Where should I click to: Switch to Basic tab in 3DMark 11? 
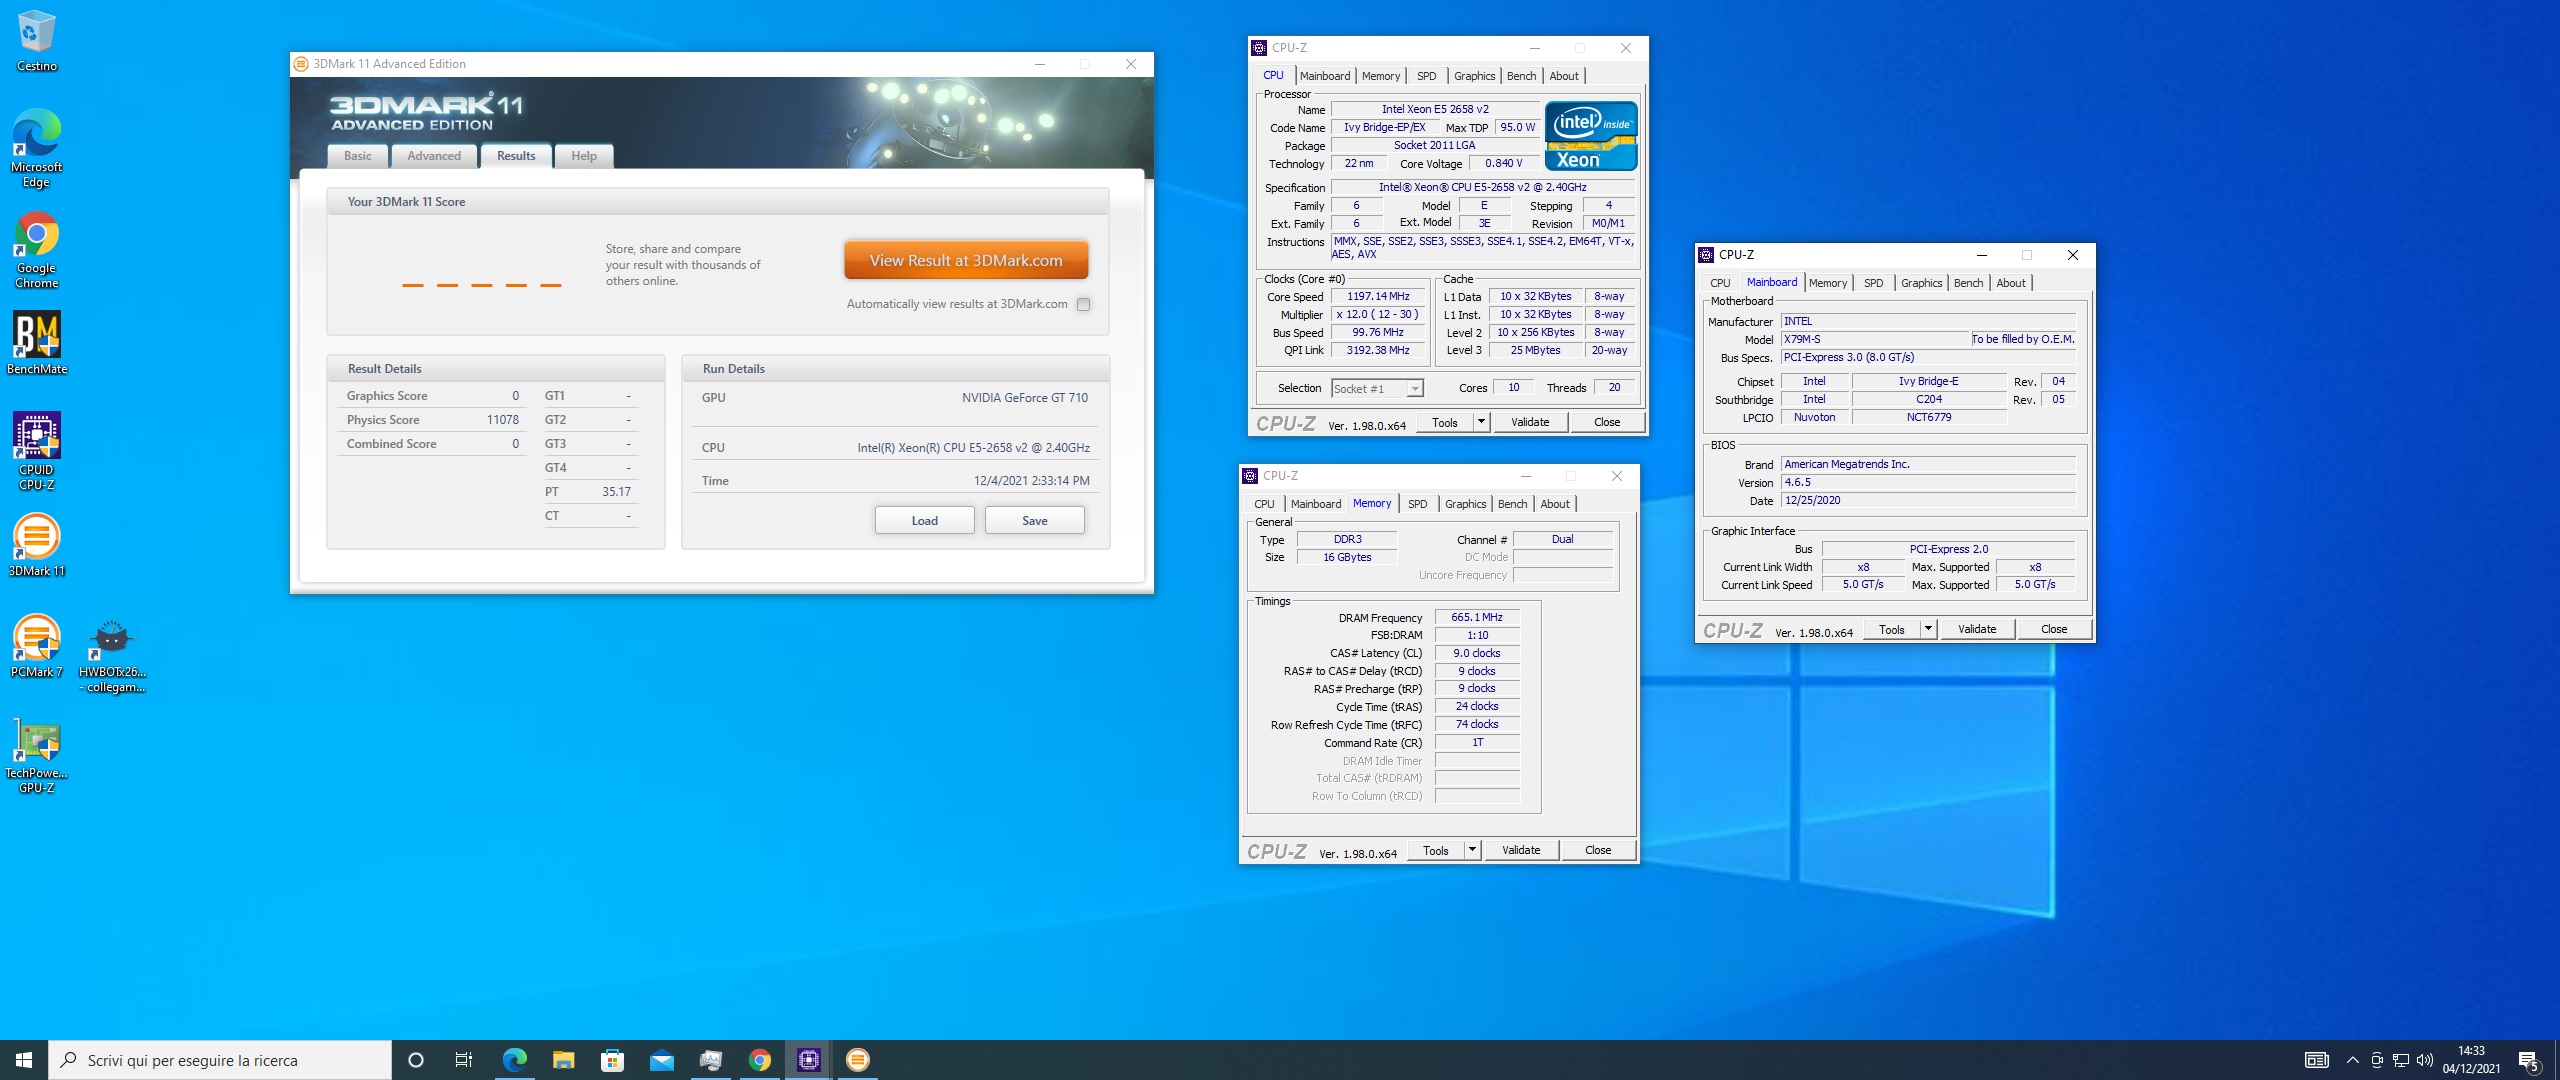point(358,156)
